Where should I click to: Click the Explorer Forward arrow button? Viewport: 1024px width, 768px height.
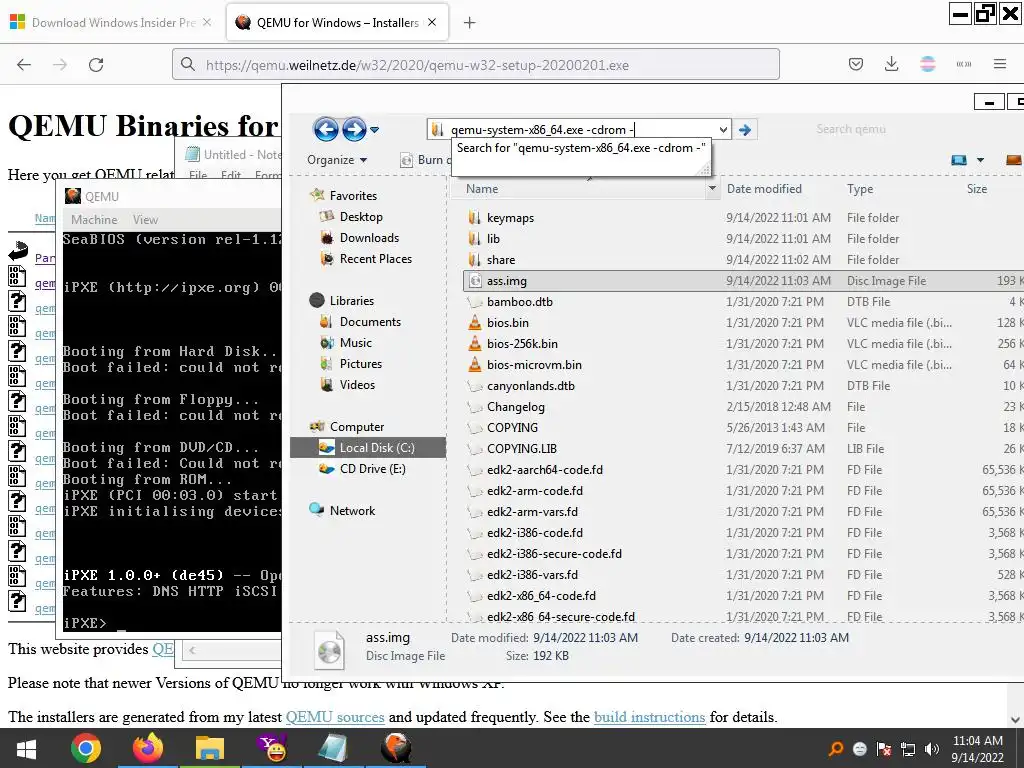click(x=354, y=129)
